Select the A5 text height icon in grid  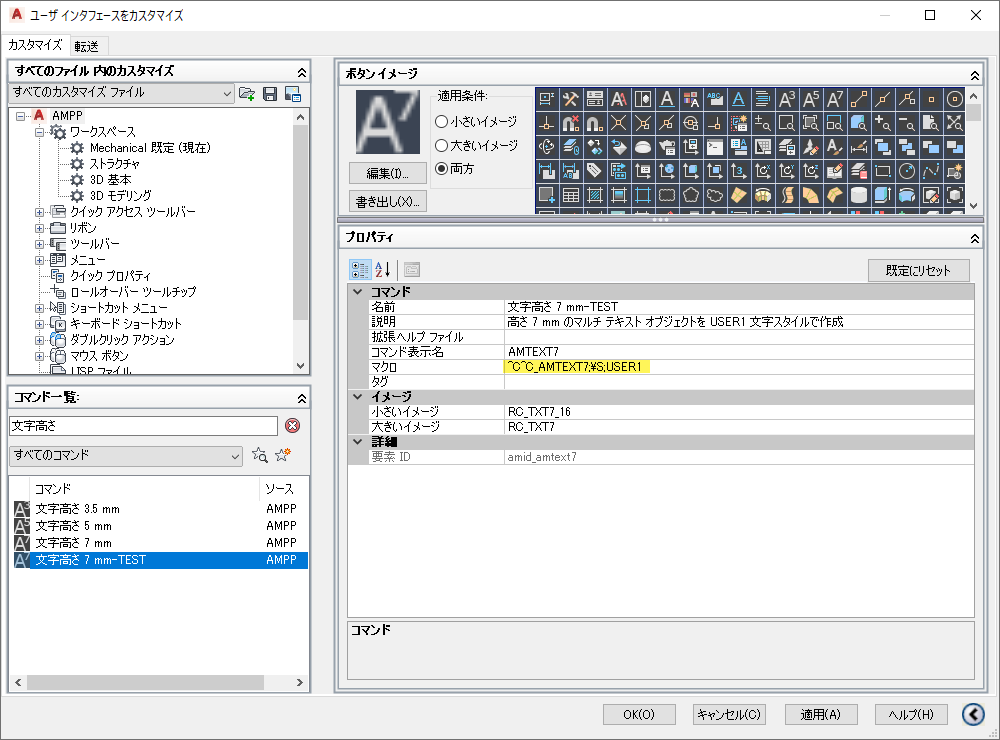tap(811, 99)
